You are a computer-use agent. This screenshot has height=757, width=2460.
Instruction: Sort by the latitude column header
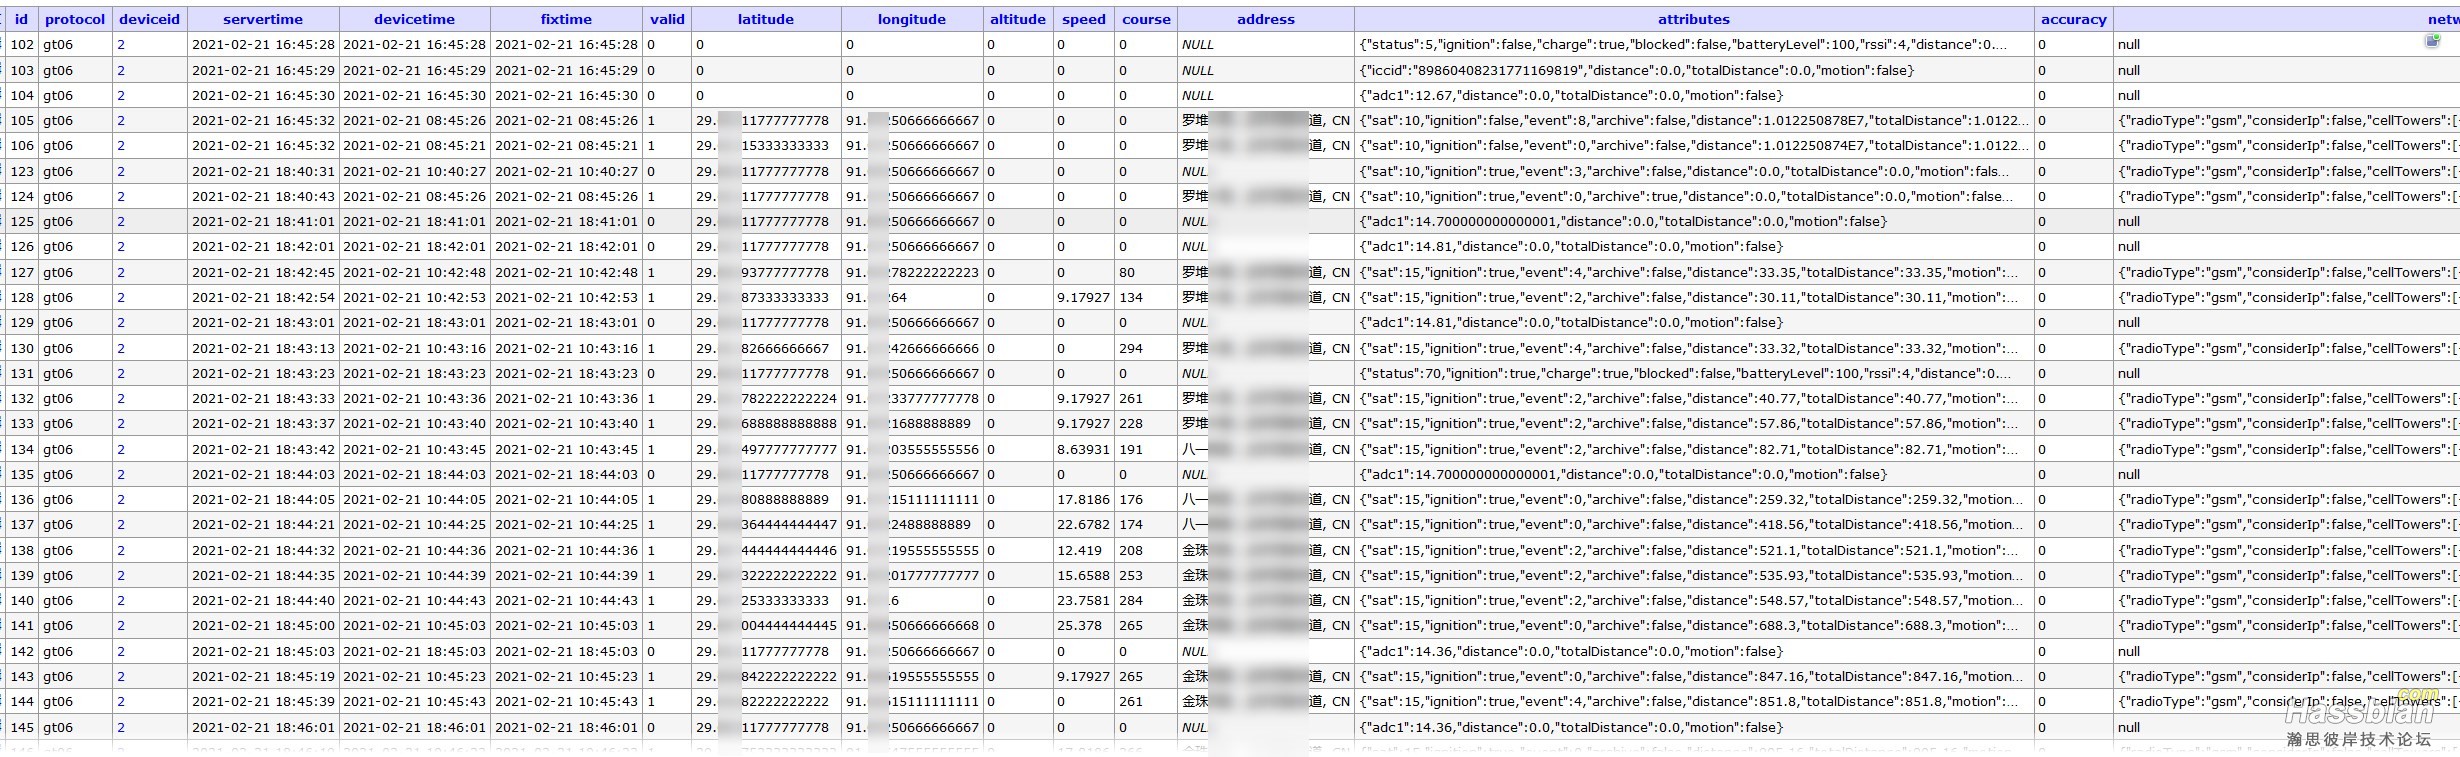[x=766, y=19]
